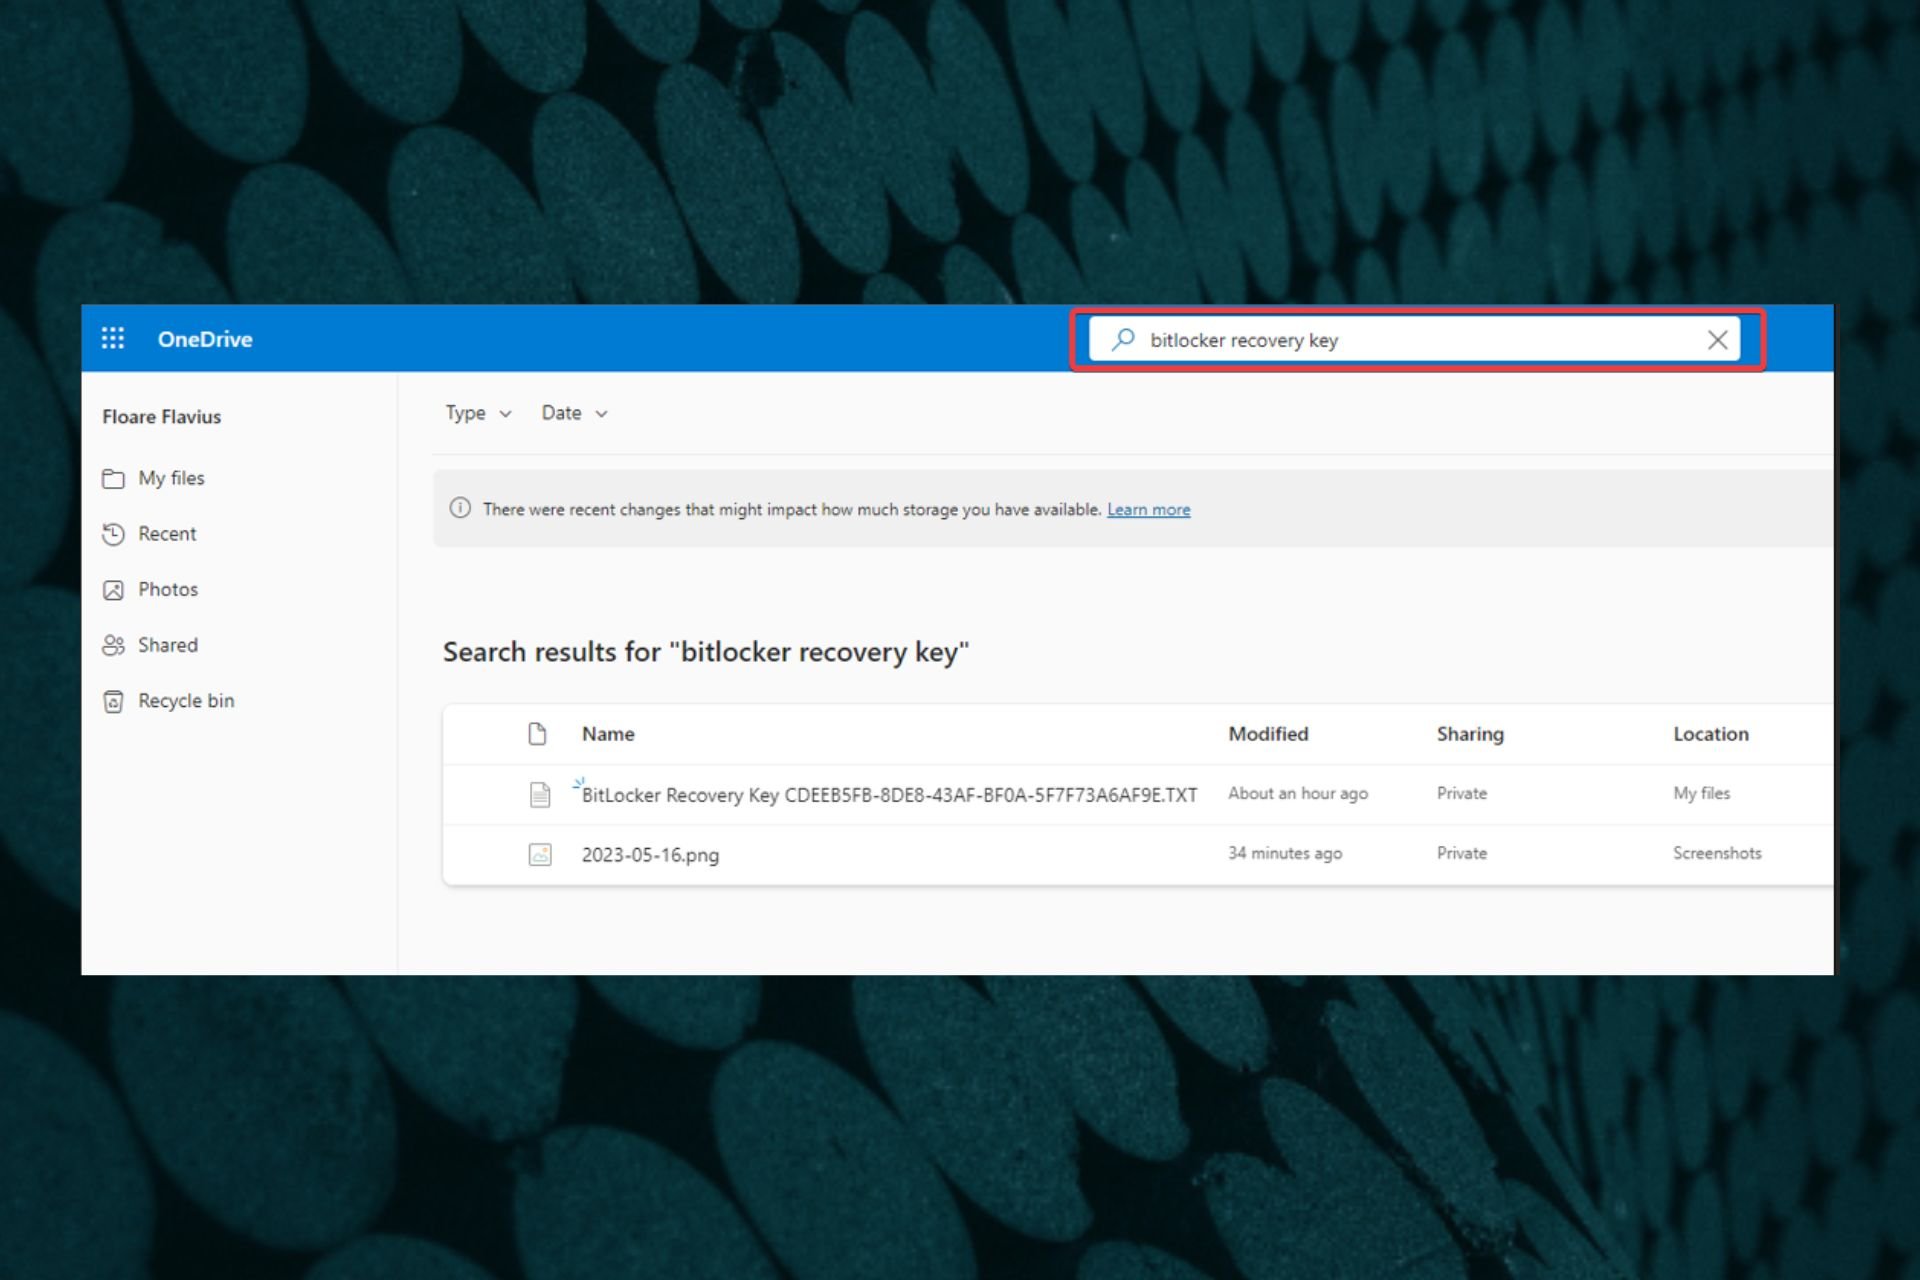Follow the Learn more link
Viewport: 1920px width, 1280px height.
tap(1148, 509)
